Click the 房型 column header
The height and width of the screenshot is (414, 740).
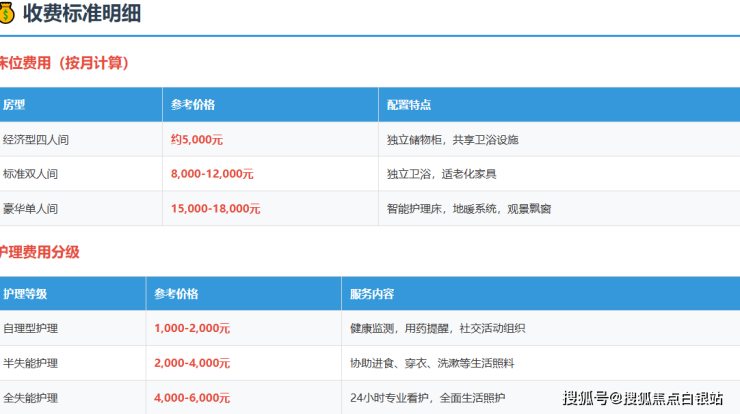(x=14, y=105)
